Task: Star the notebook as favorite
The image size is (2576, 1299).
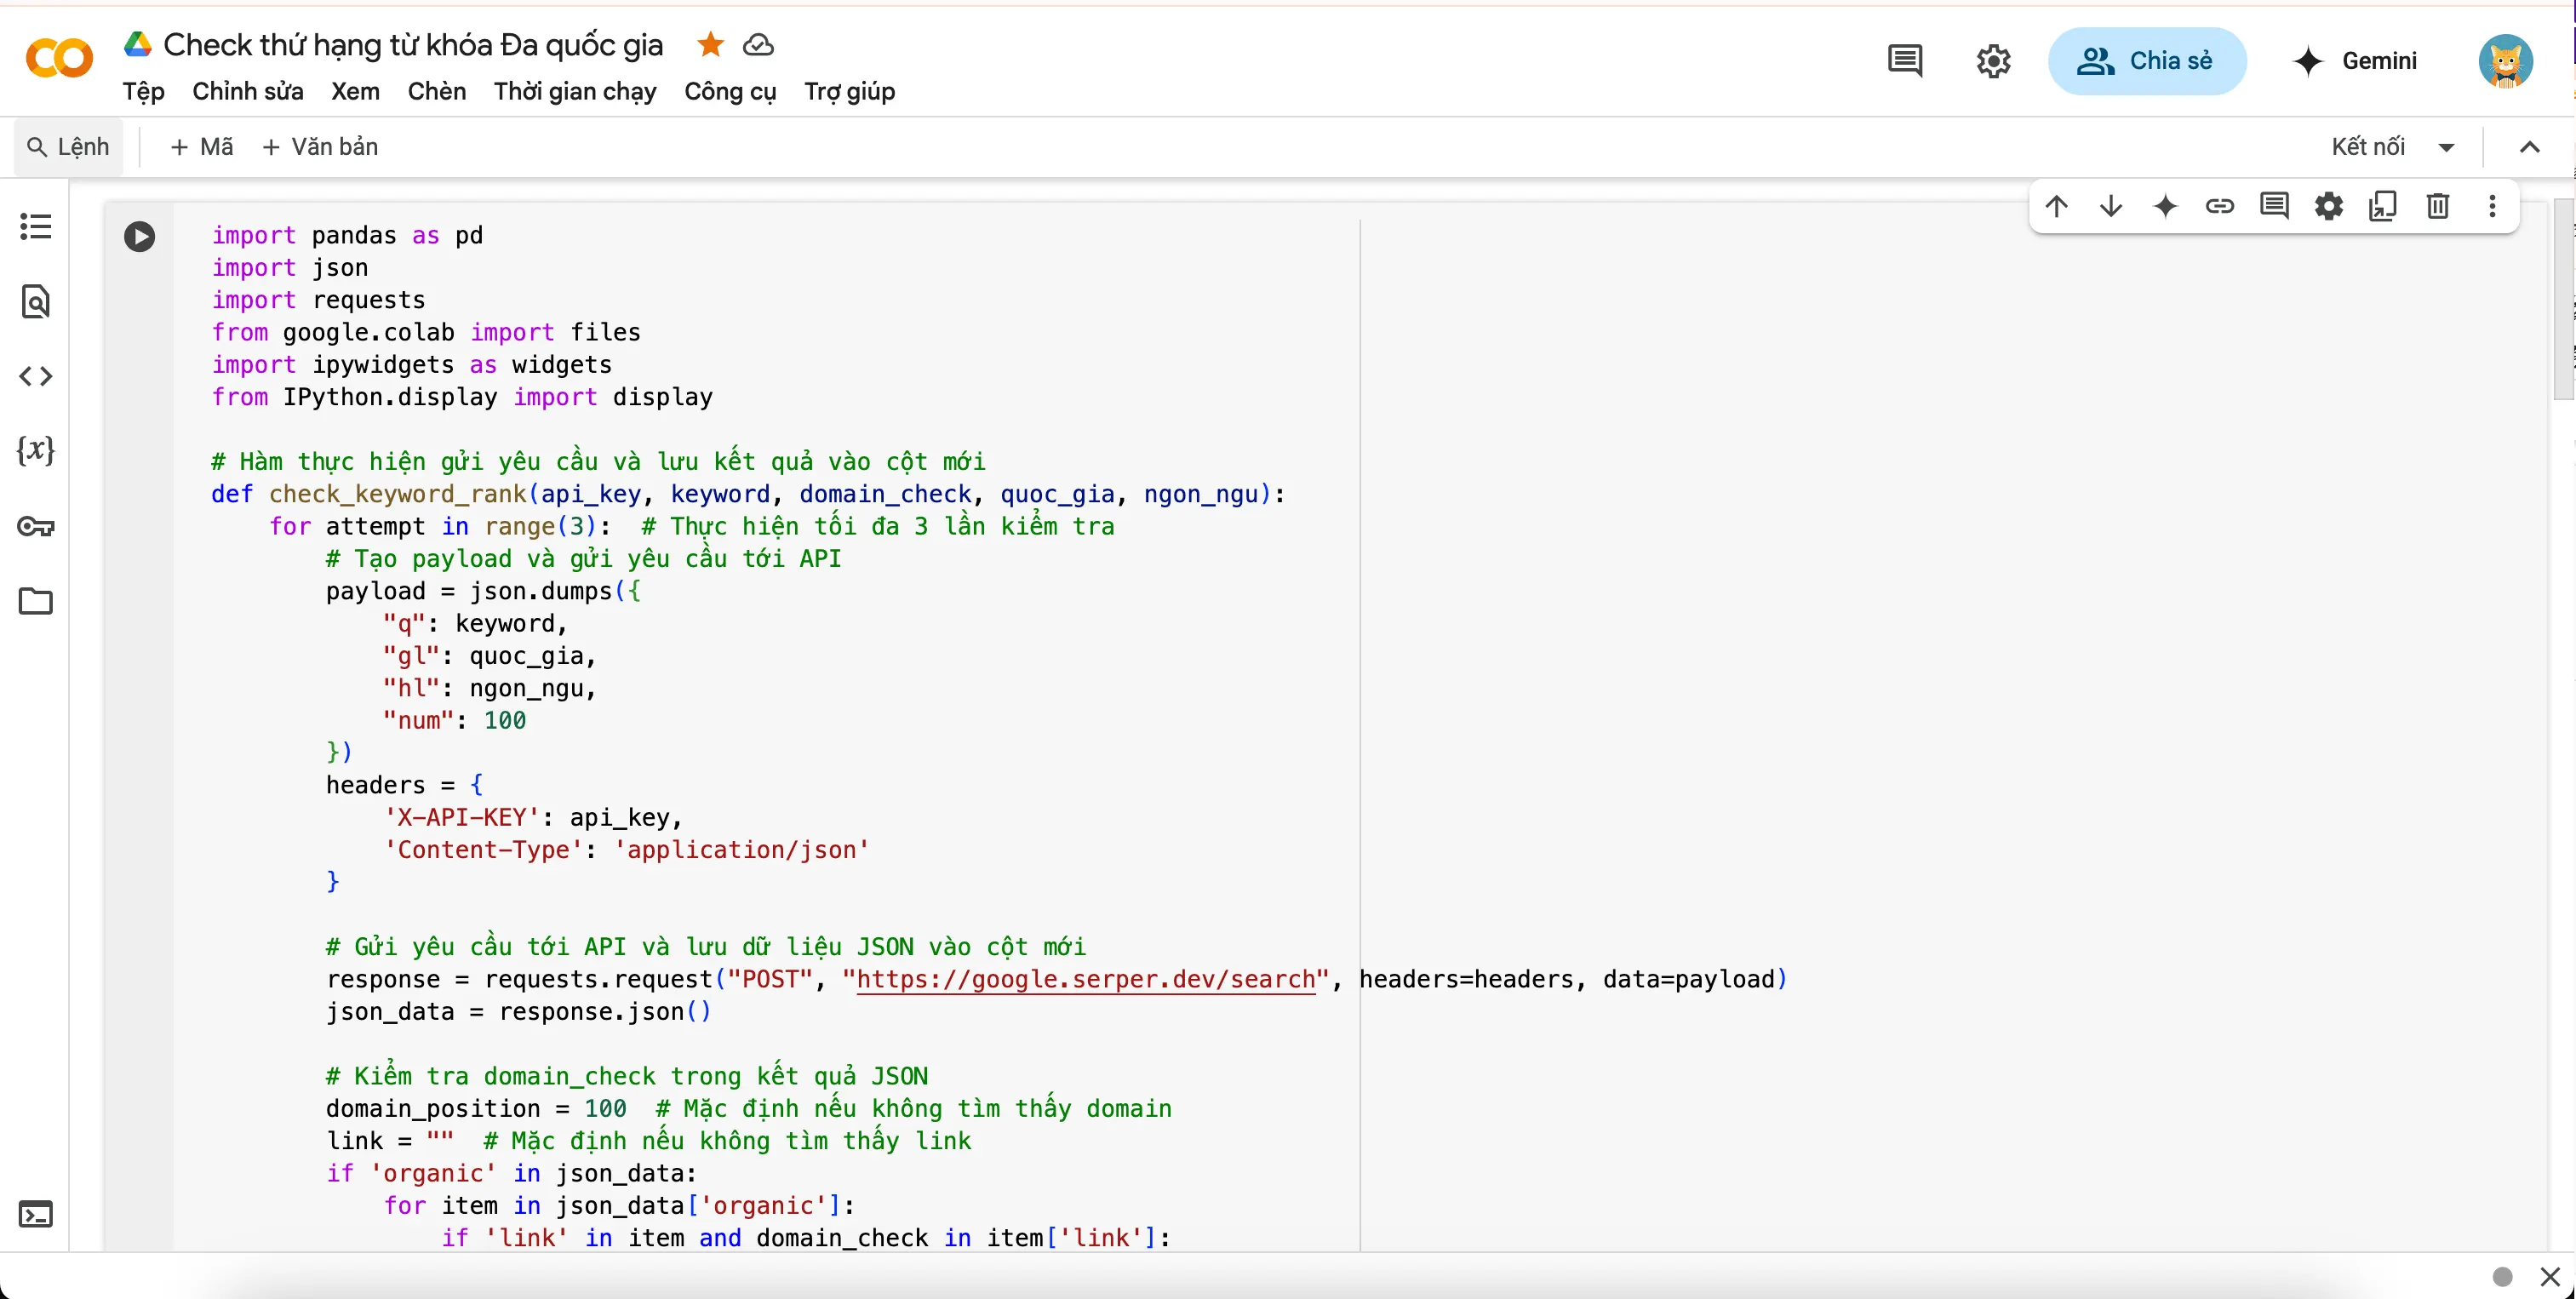Action: pos(708,44)
